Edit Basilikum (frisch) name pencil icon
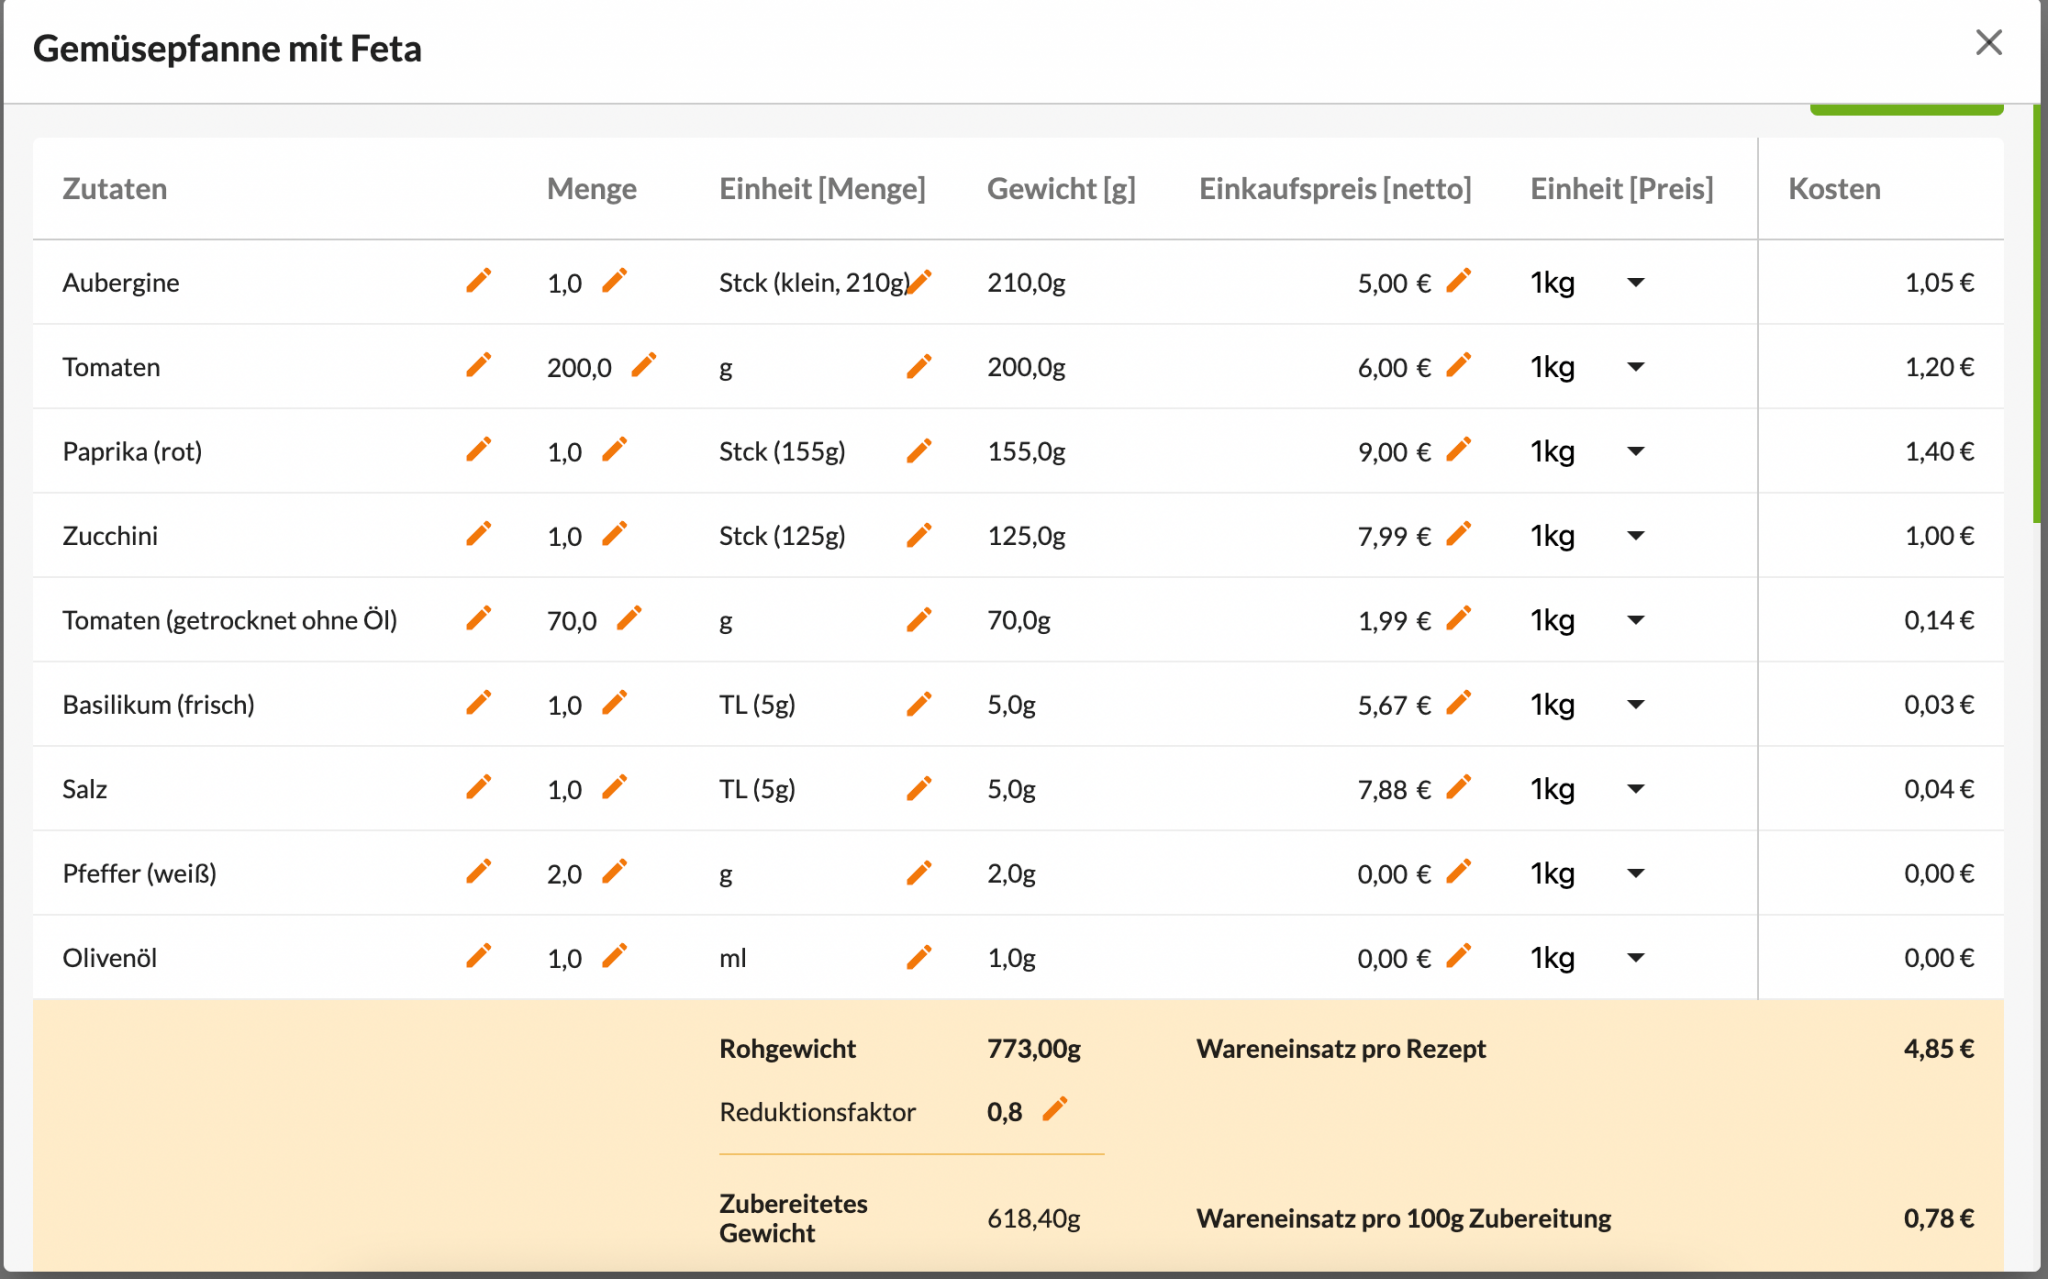 pyautogui.click(x=479, y=703)
